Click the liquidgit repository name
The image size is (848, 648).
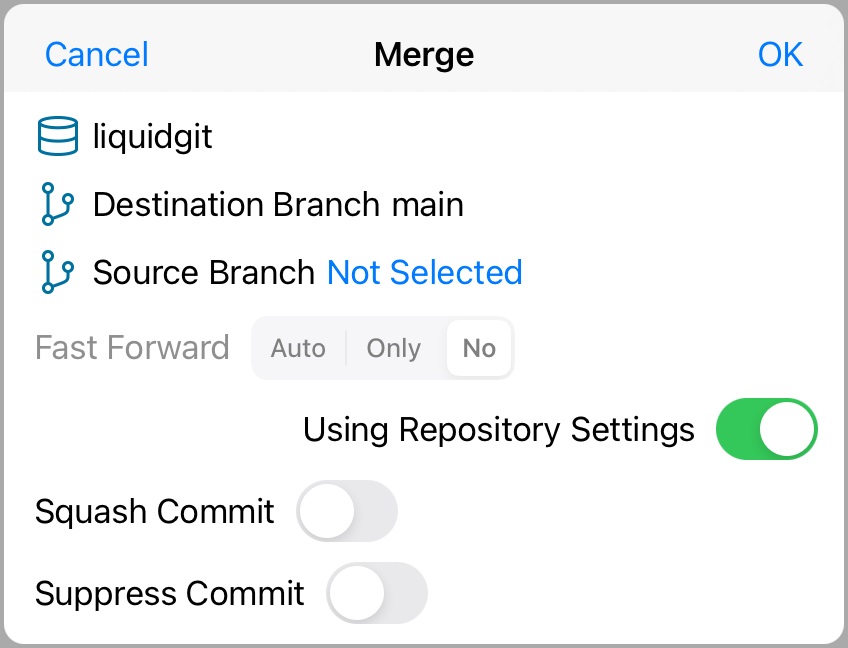pos(152,136)
